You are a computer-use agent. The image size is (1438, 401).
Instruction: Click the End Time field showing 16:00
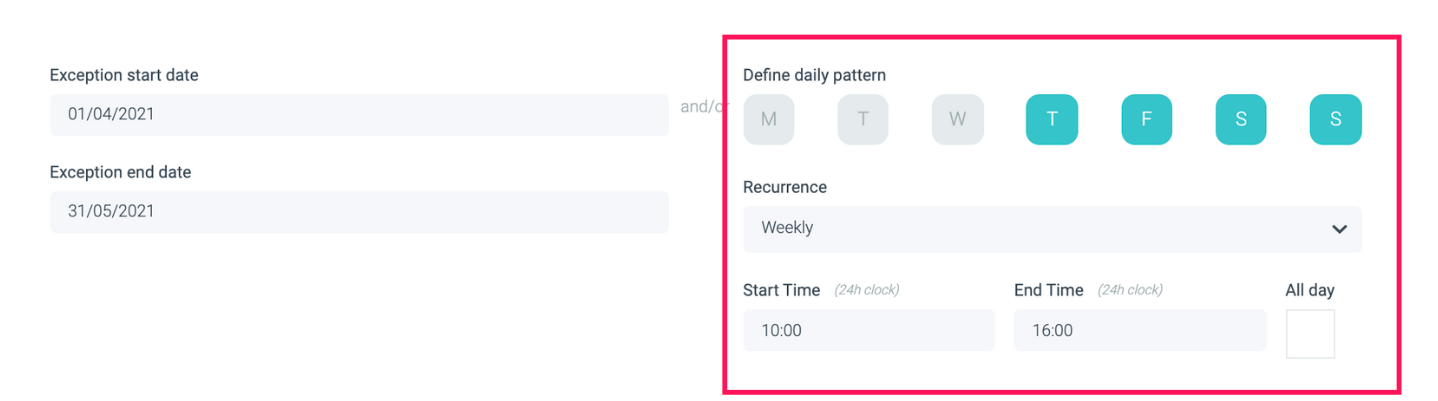(1139, 330)
